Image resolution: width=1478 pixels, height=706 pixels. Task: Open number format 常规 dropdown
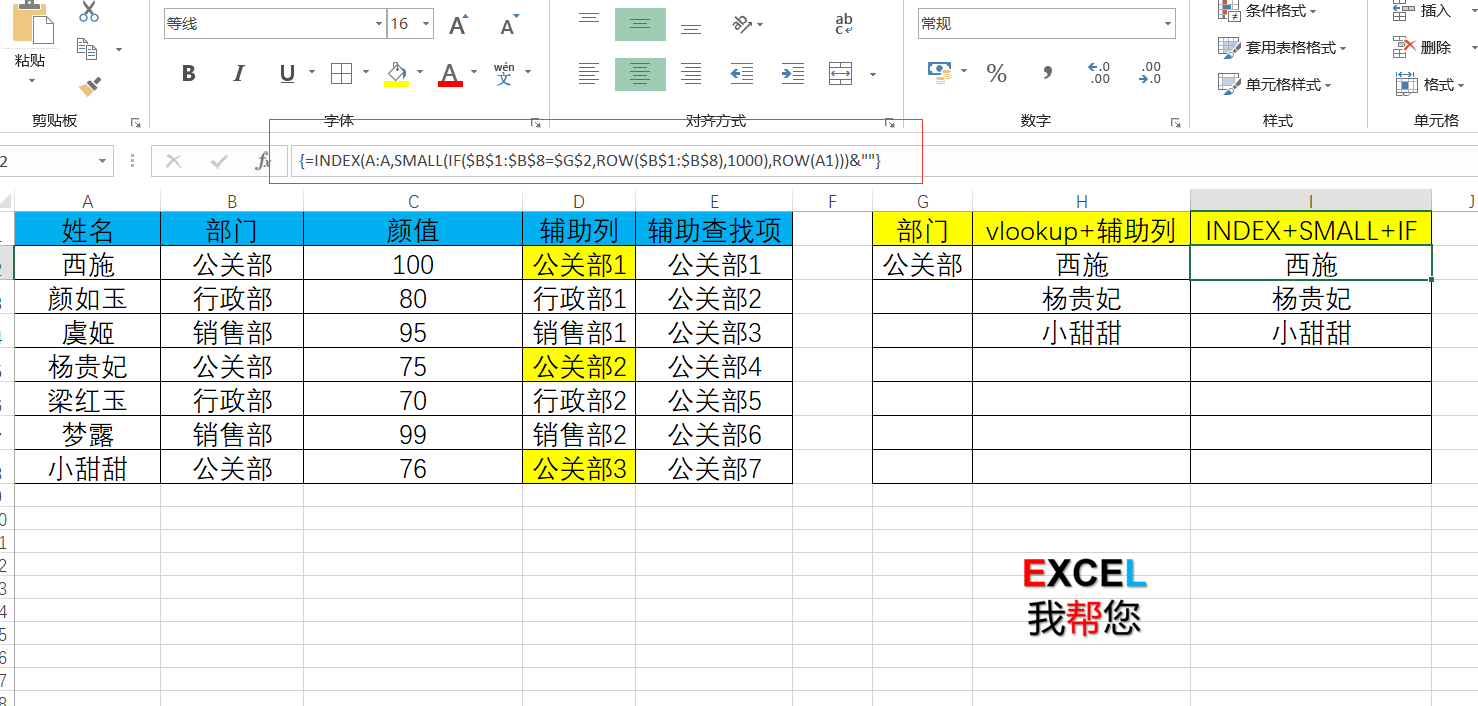click(x=1168, y=24)
